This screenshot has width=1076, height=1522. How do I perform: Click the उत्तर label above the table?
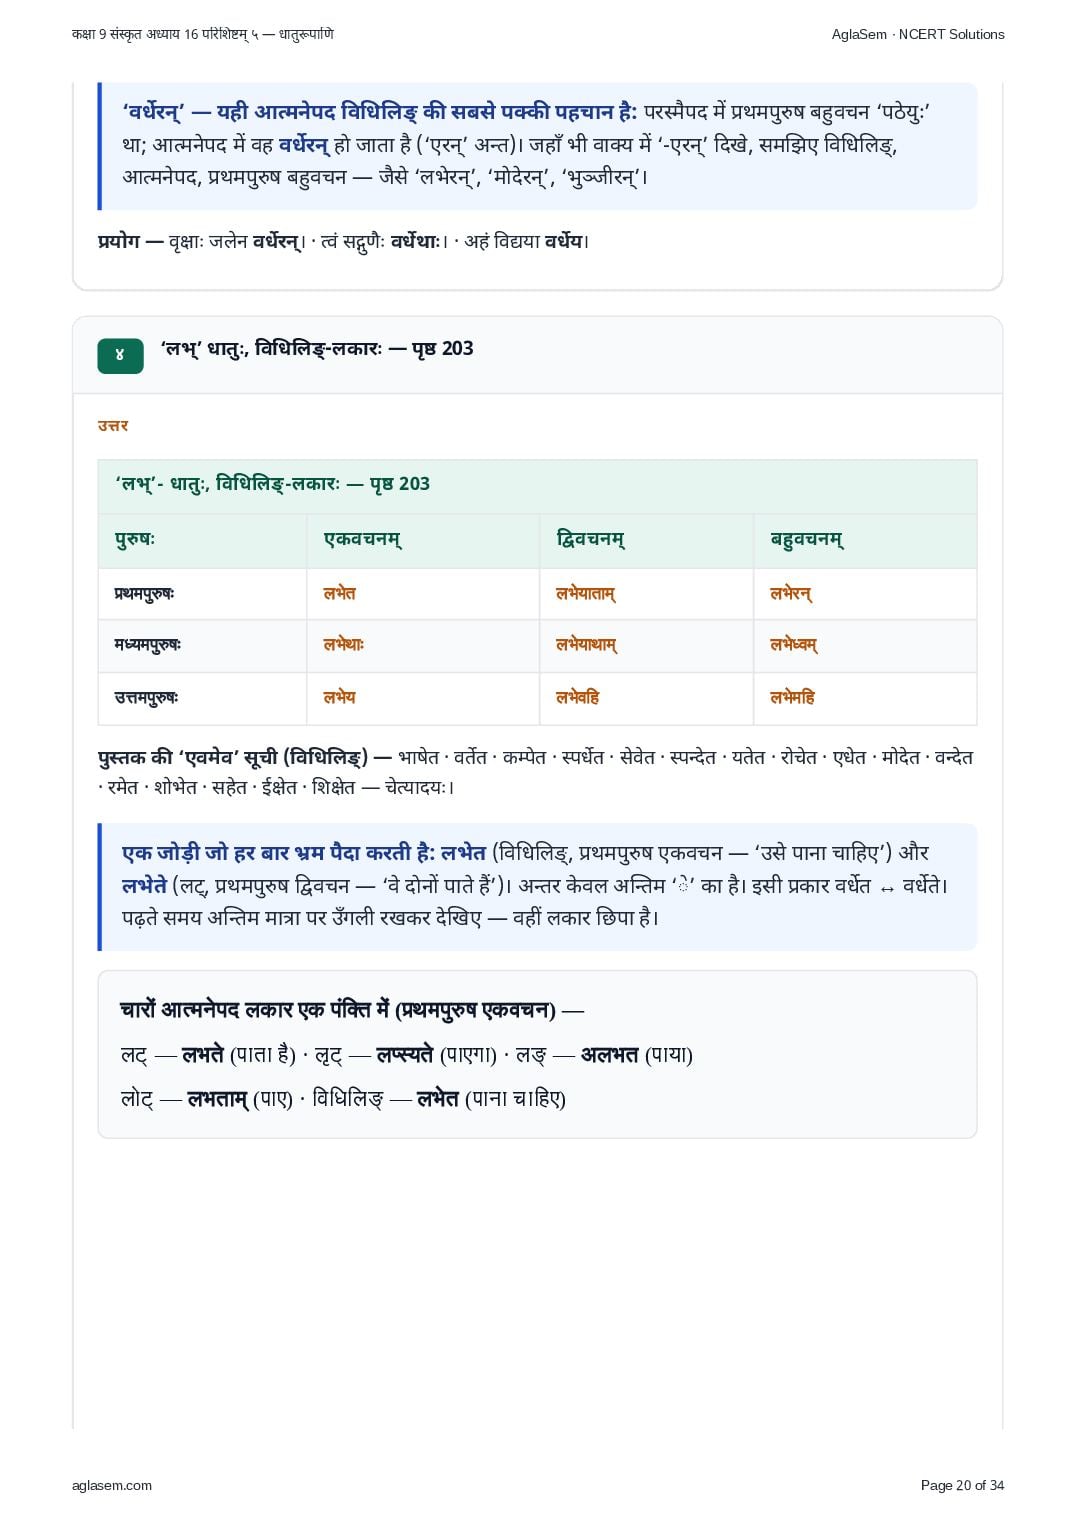pyautogui.click(x=113, y=426)
